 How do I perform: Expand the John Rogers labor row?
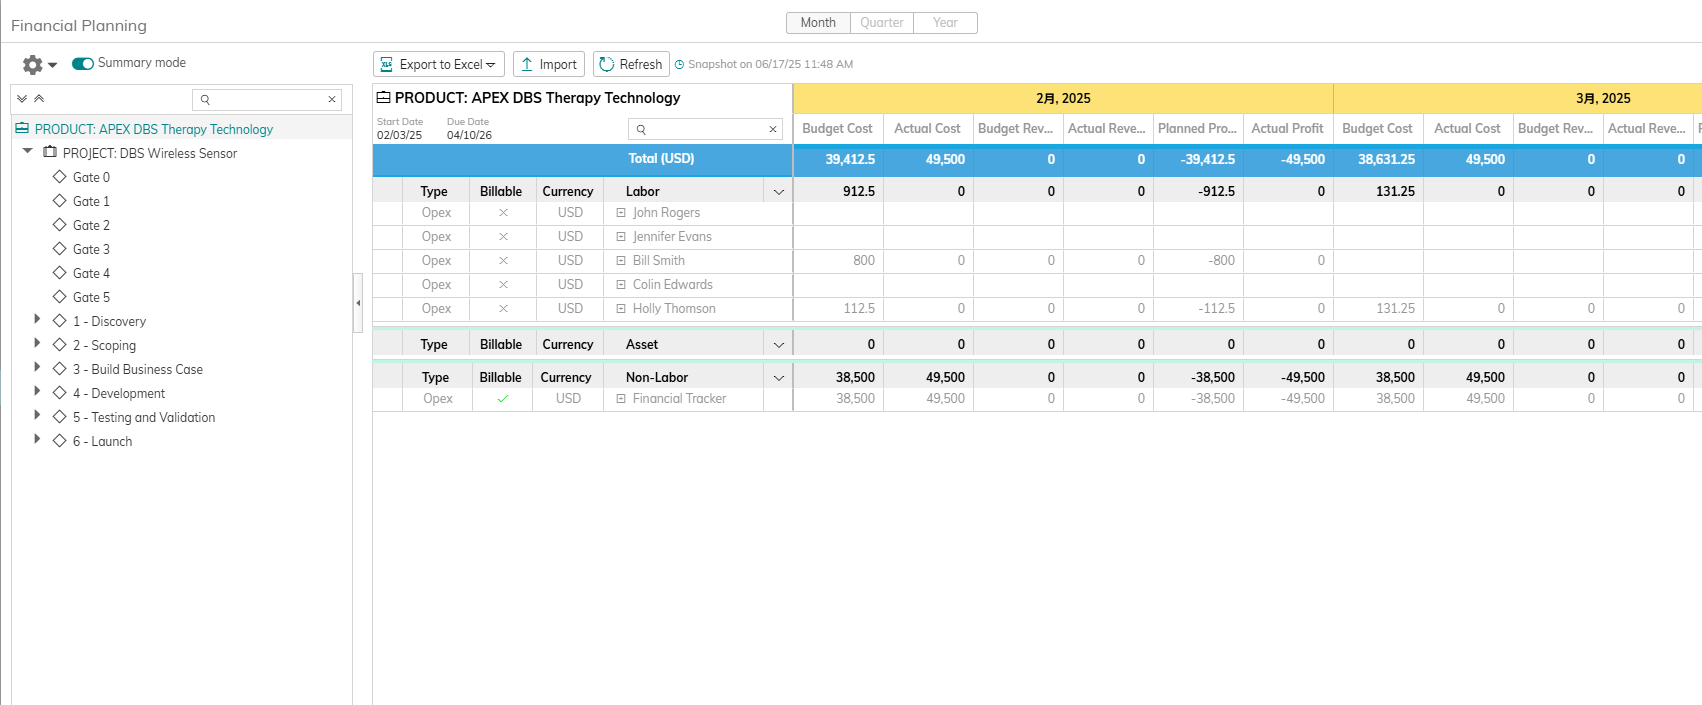click(621, 213)
